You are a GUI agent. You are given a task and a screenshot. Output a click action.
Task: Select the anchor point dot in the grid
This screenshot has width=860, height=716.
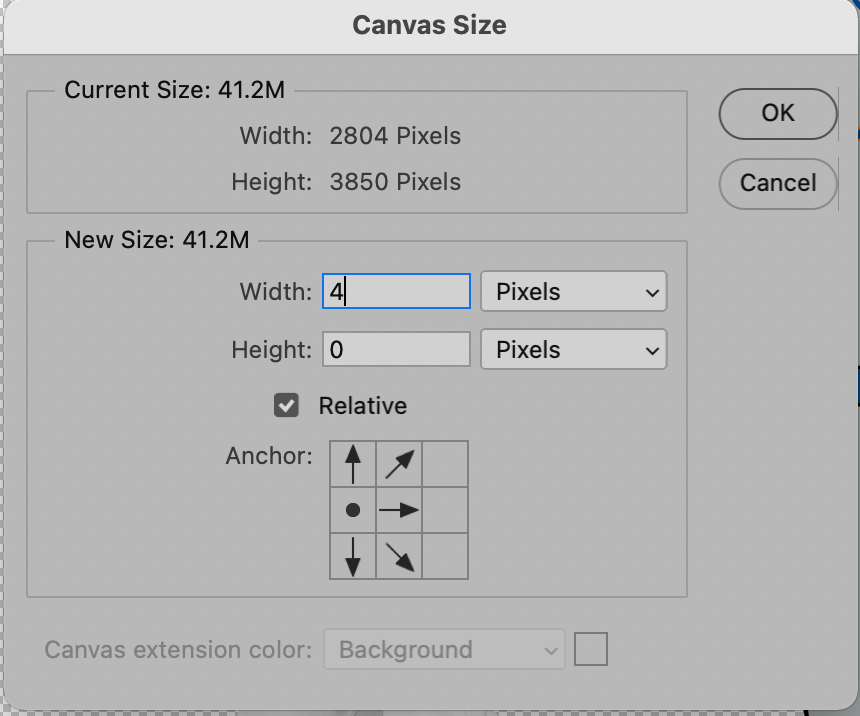[352, 510]
